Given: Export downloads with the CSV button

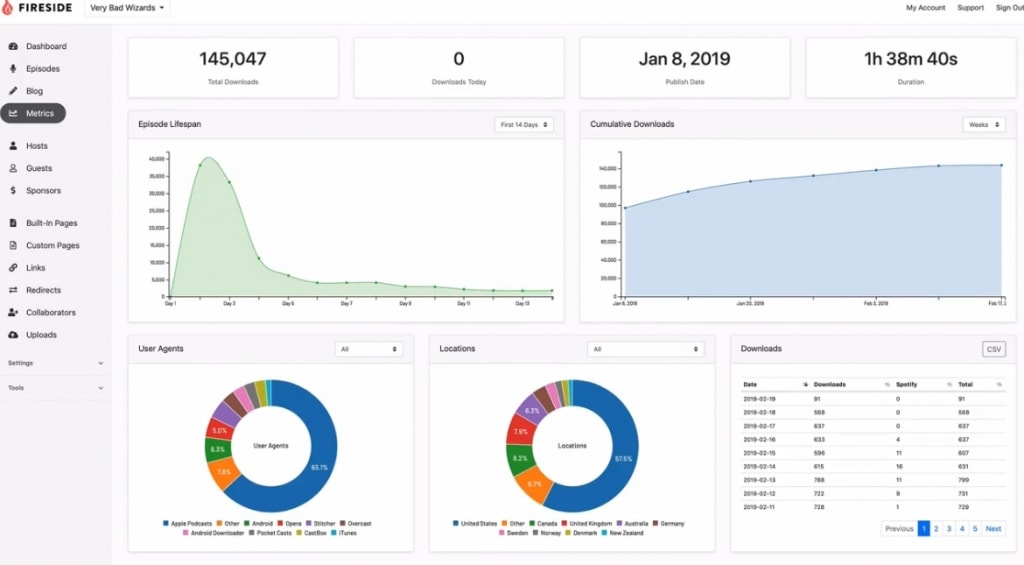Looking at the screenshot, I should pyautogui.click(x=994, y=349).
